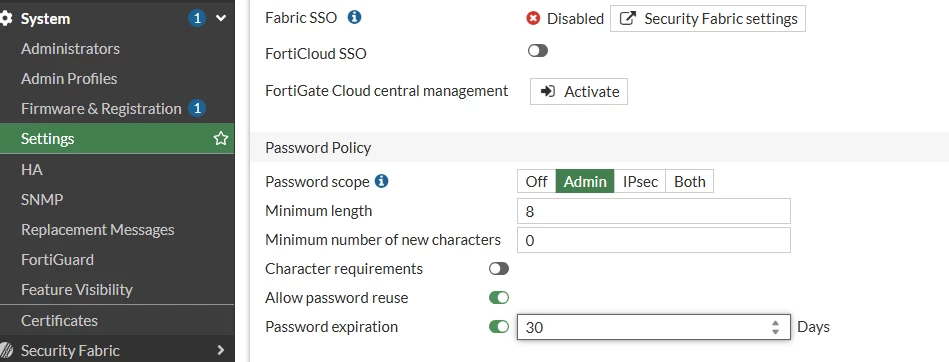The height and width of the screenshot is (362, 949).
Task: Click the Activate login arrow icon
Action: coord(548,91)
